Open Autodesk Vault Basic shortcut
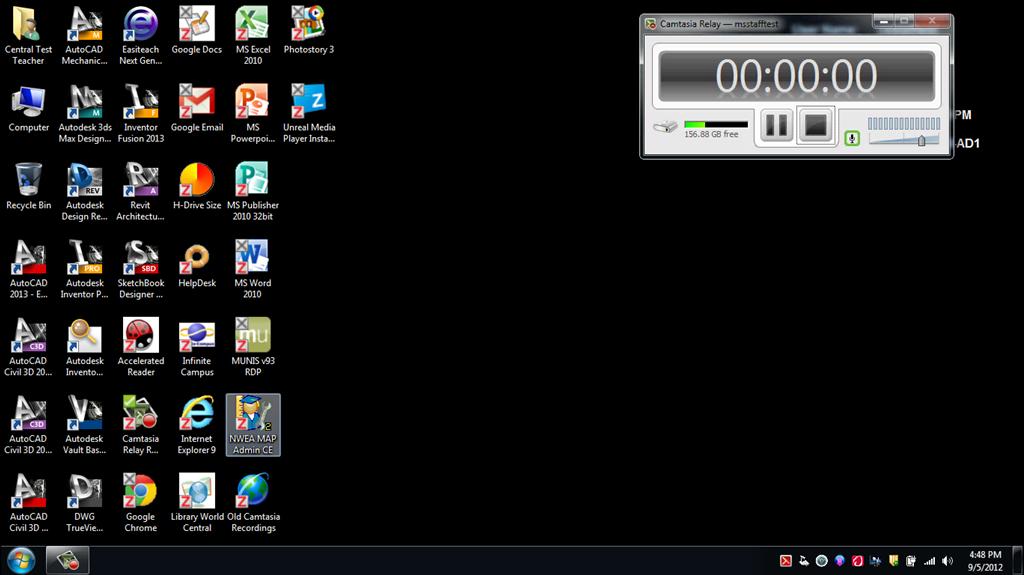The width and height of the screenshot is (1024, 575). tap(84, 425)
